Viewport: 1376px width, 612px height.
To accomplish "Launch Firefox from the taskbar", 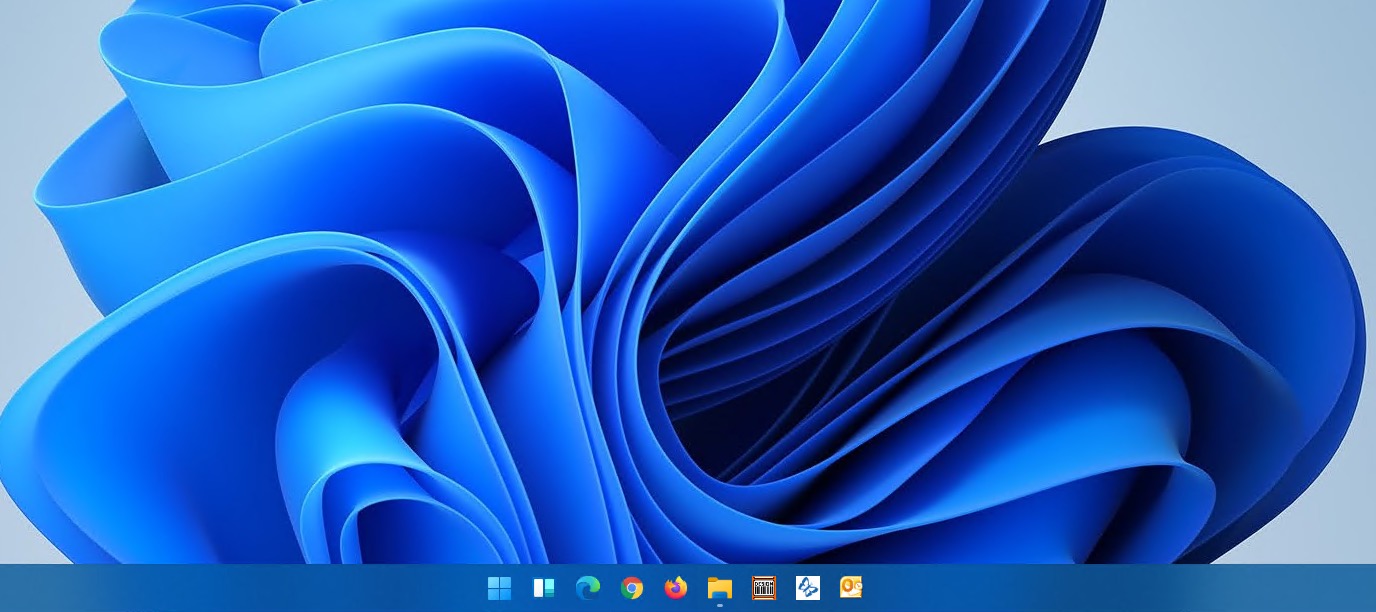I will click(x=676, y=588).
